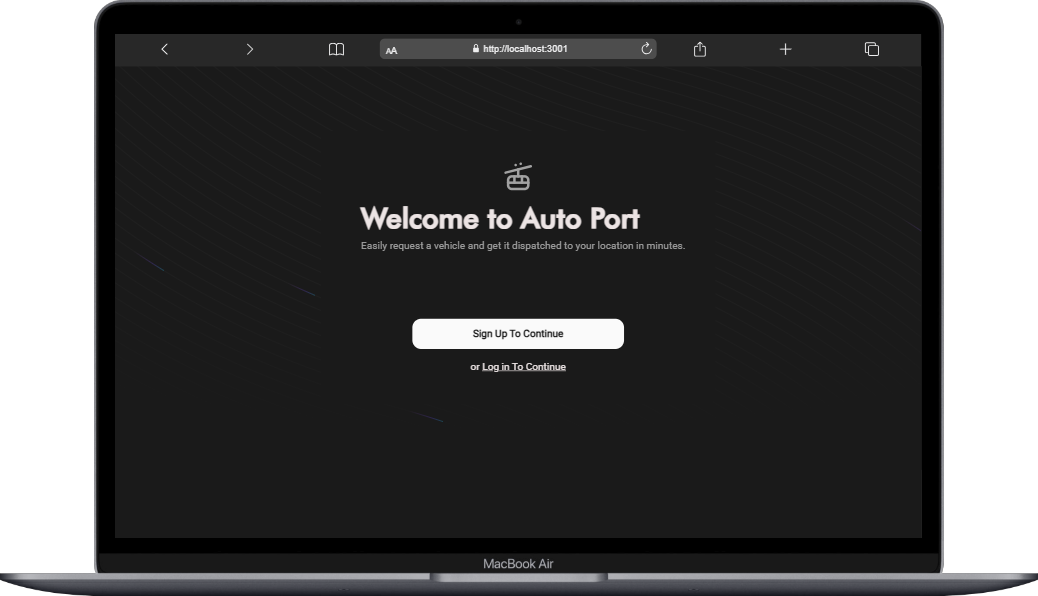The width and height of the screenshot is (1038, 596).
Task: Open the Bookmarks sidebar
Action: coord(336,49)
